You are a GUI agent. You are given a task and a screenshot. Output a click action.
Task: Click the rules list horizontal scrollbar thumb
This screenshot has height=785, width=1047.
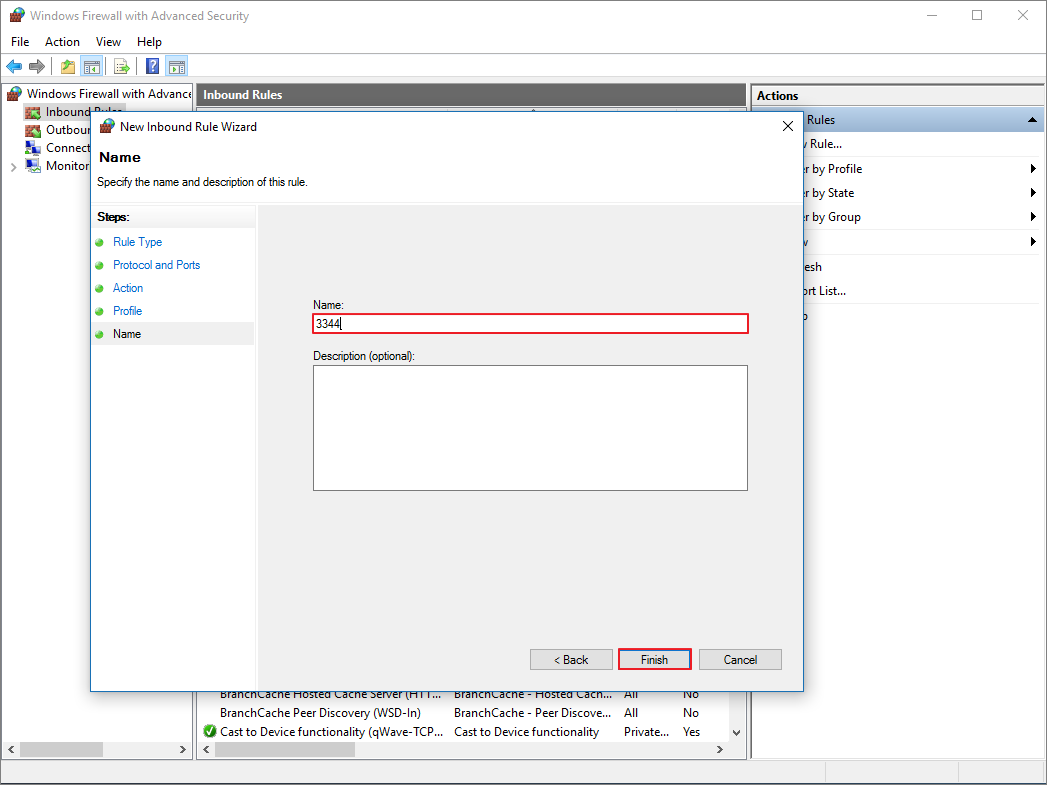click(285, 750)
